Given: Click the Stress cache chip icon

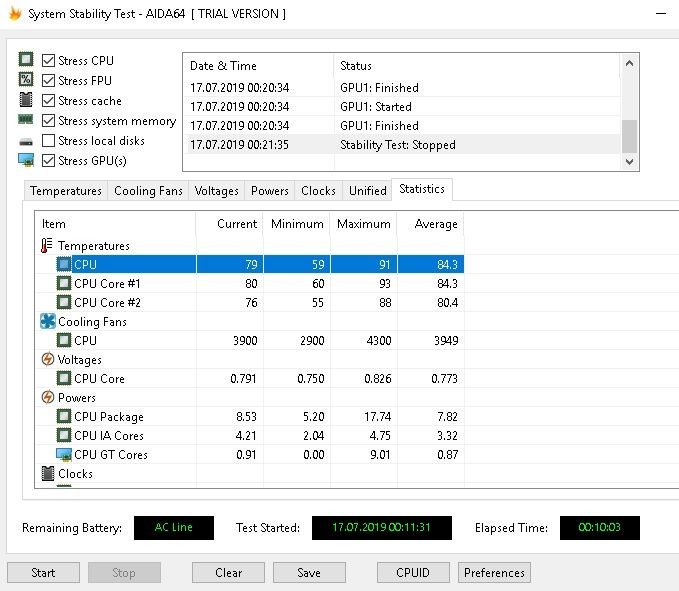Looking at the screenshot, I should click(x=26, y=99).
